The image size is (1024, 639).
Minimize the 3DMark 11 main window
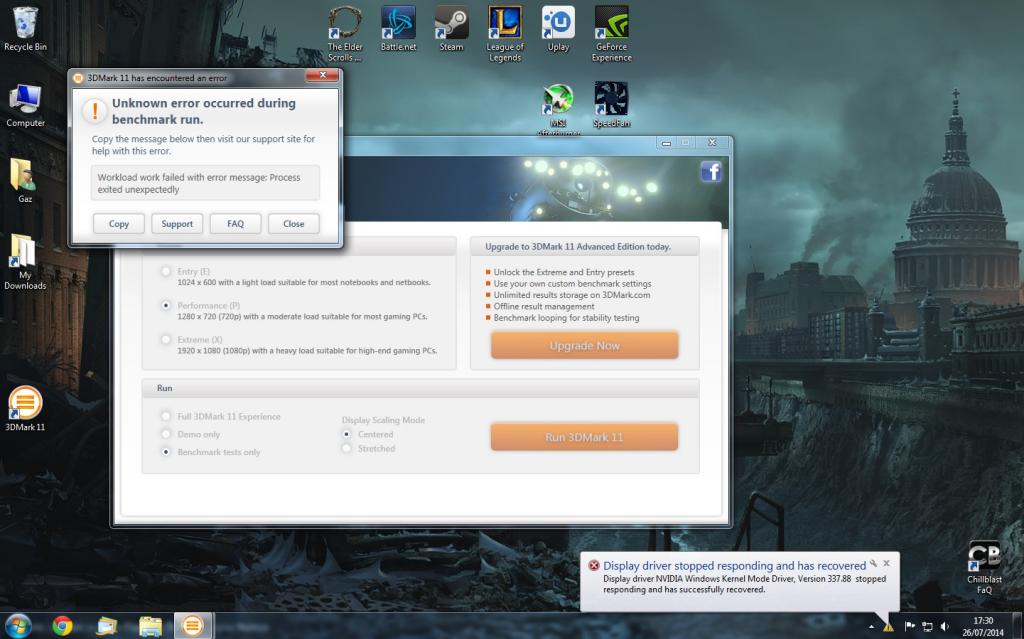[x=666, y=142]
